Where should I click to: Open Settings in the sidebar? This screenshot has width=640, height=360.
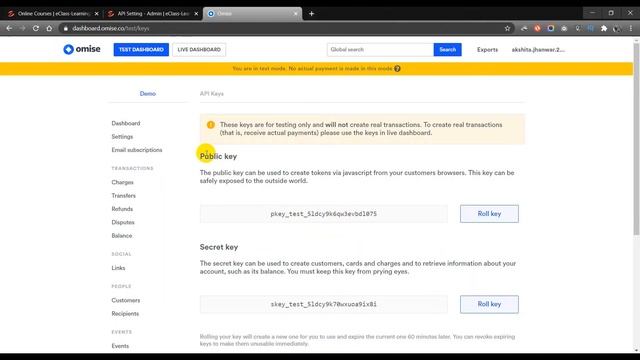[x=122, y=137]
